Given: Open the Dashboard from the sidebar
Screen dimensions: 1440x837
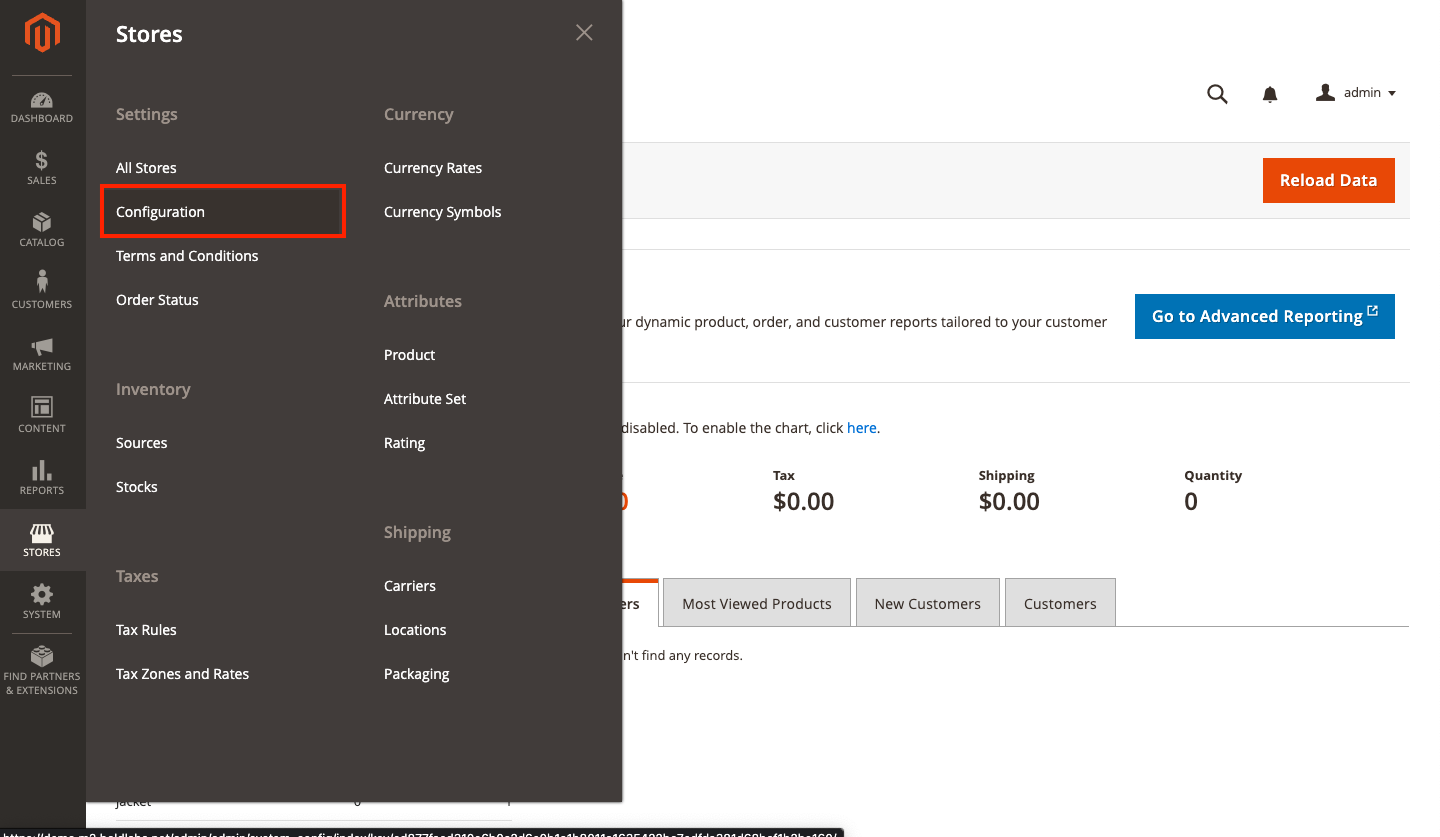Looking at the screenshot, I should pos(42,107).
